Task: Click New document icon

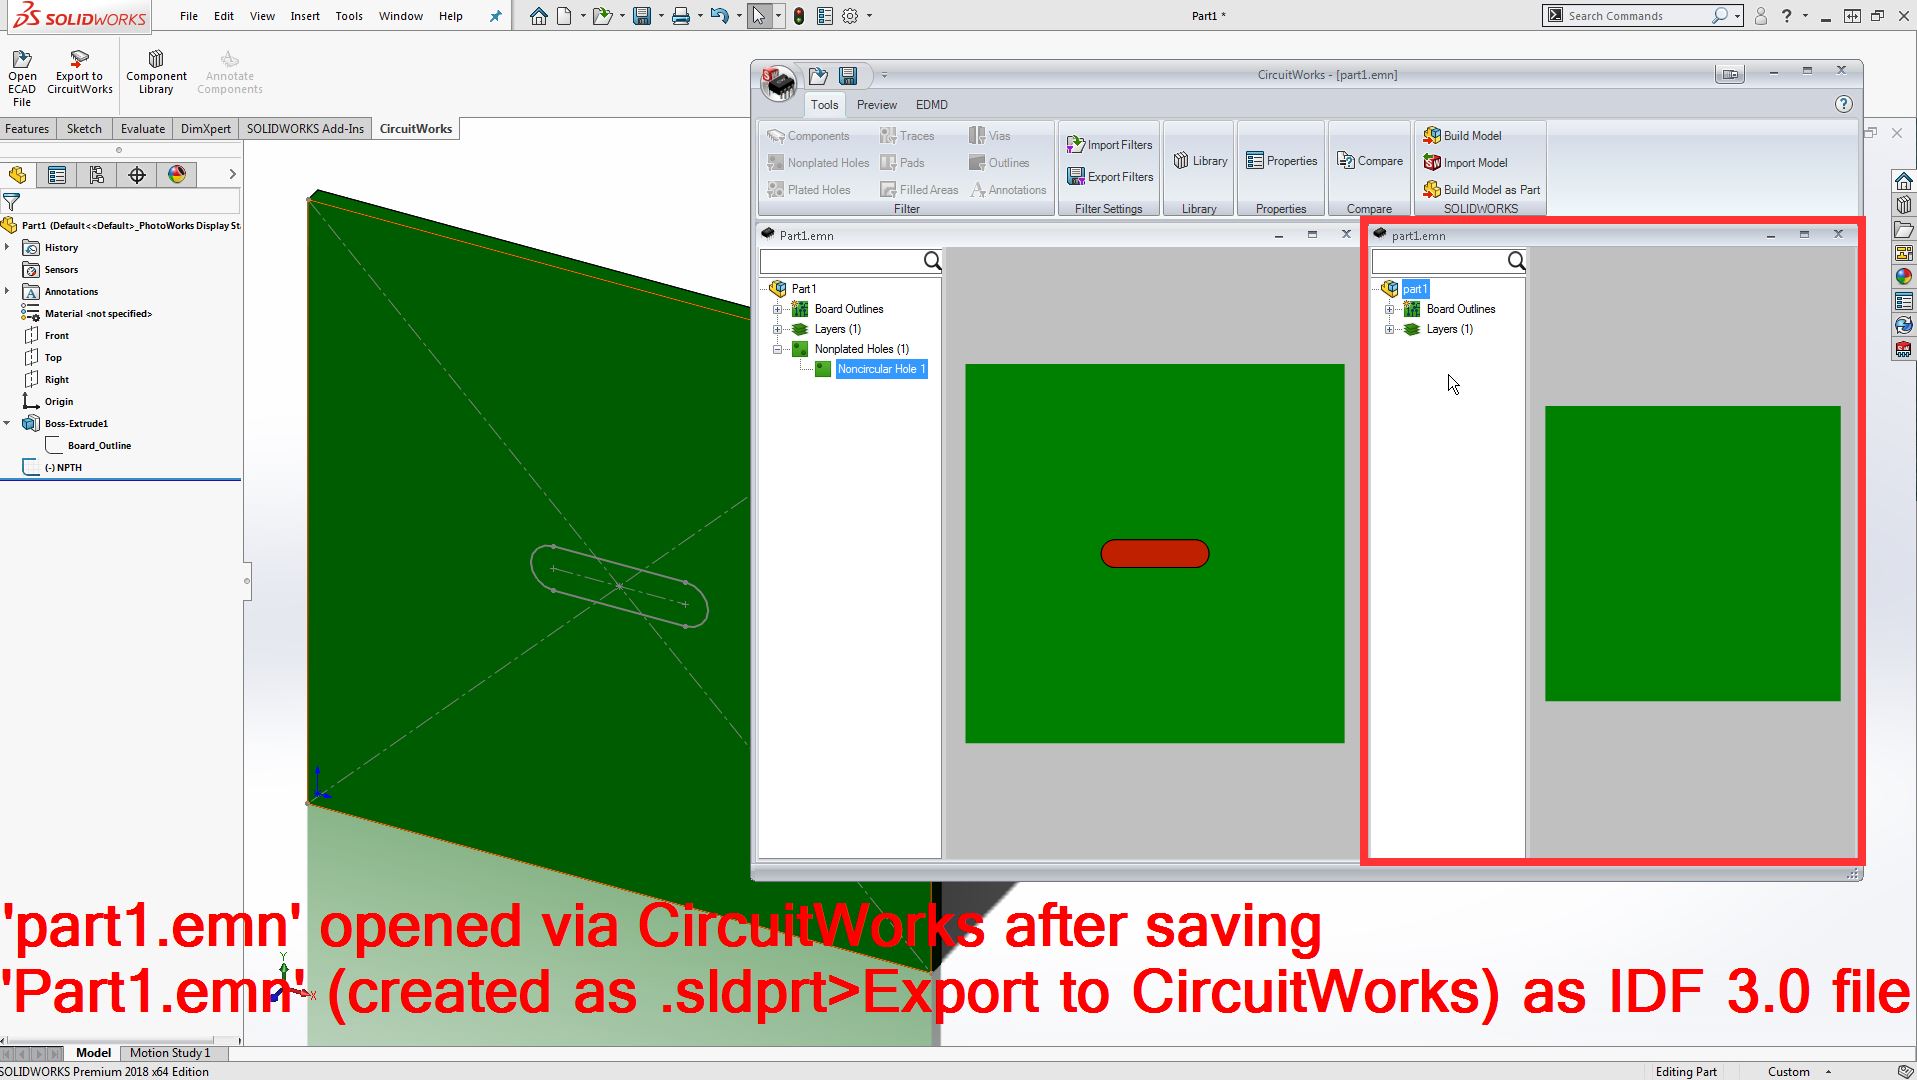Action: [x=565, y=16]
